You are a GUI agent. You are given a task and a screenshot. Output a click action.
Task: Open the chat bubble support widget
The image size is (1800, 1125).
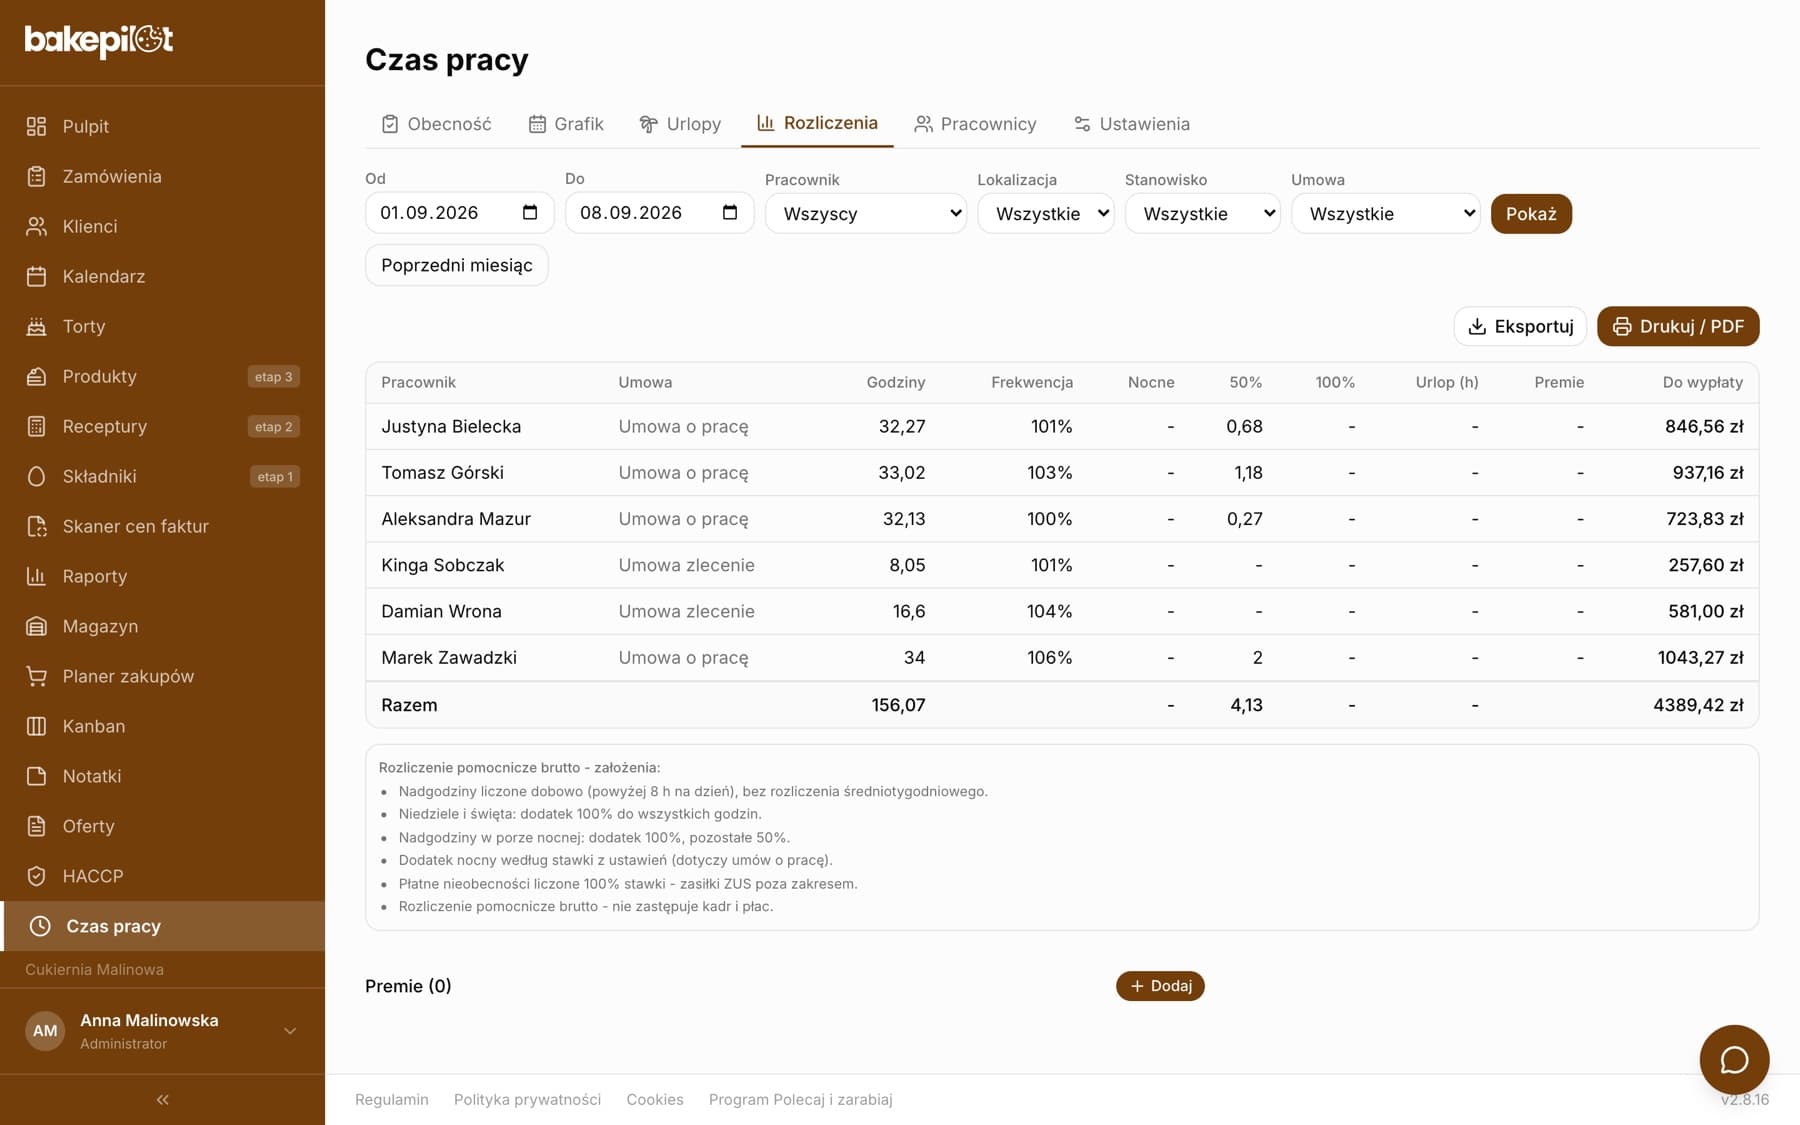[1734, 1060]
